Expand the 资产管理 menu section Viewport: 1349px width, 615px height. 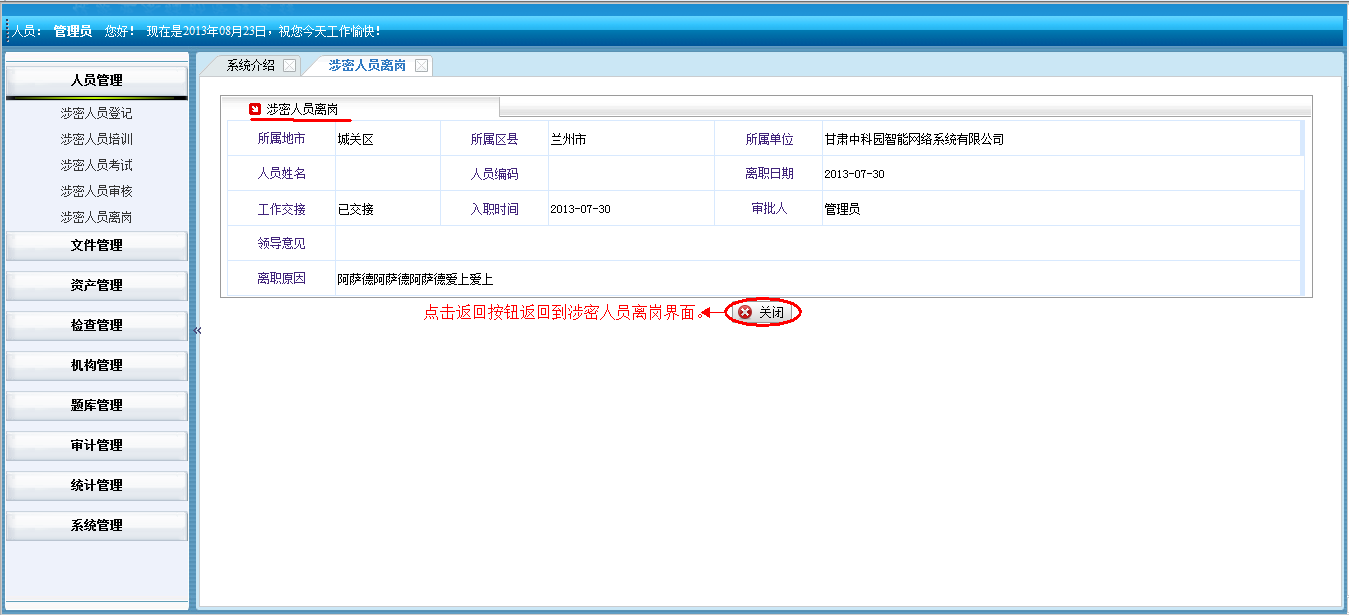point(97,285)
